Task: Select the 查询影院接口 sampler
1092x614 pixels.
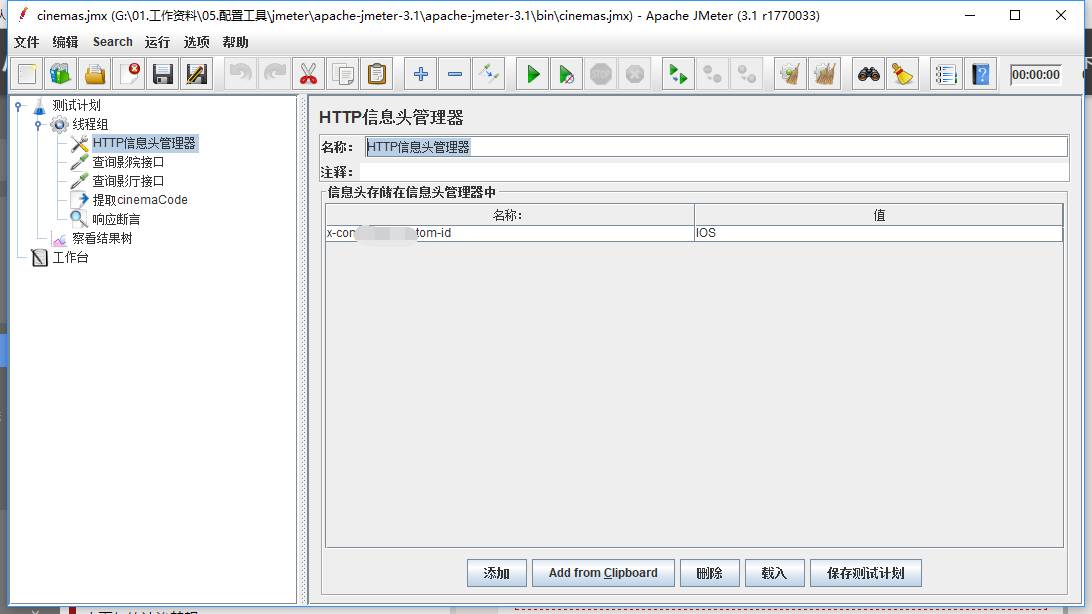Action: [x=128, y=162]
